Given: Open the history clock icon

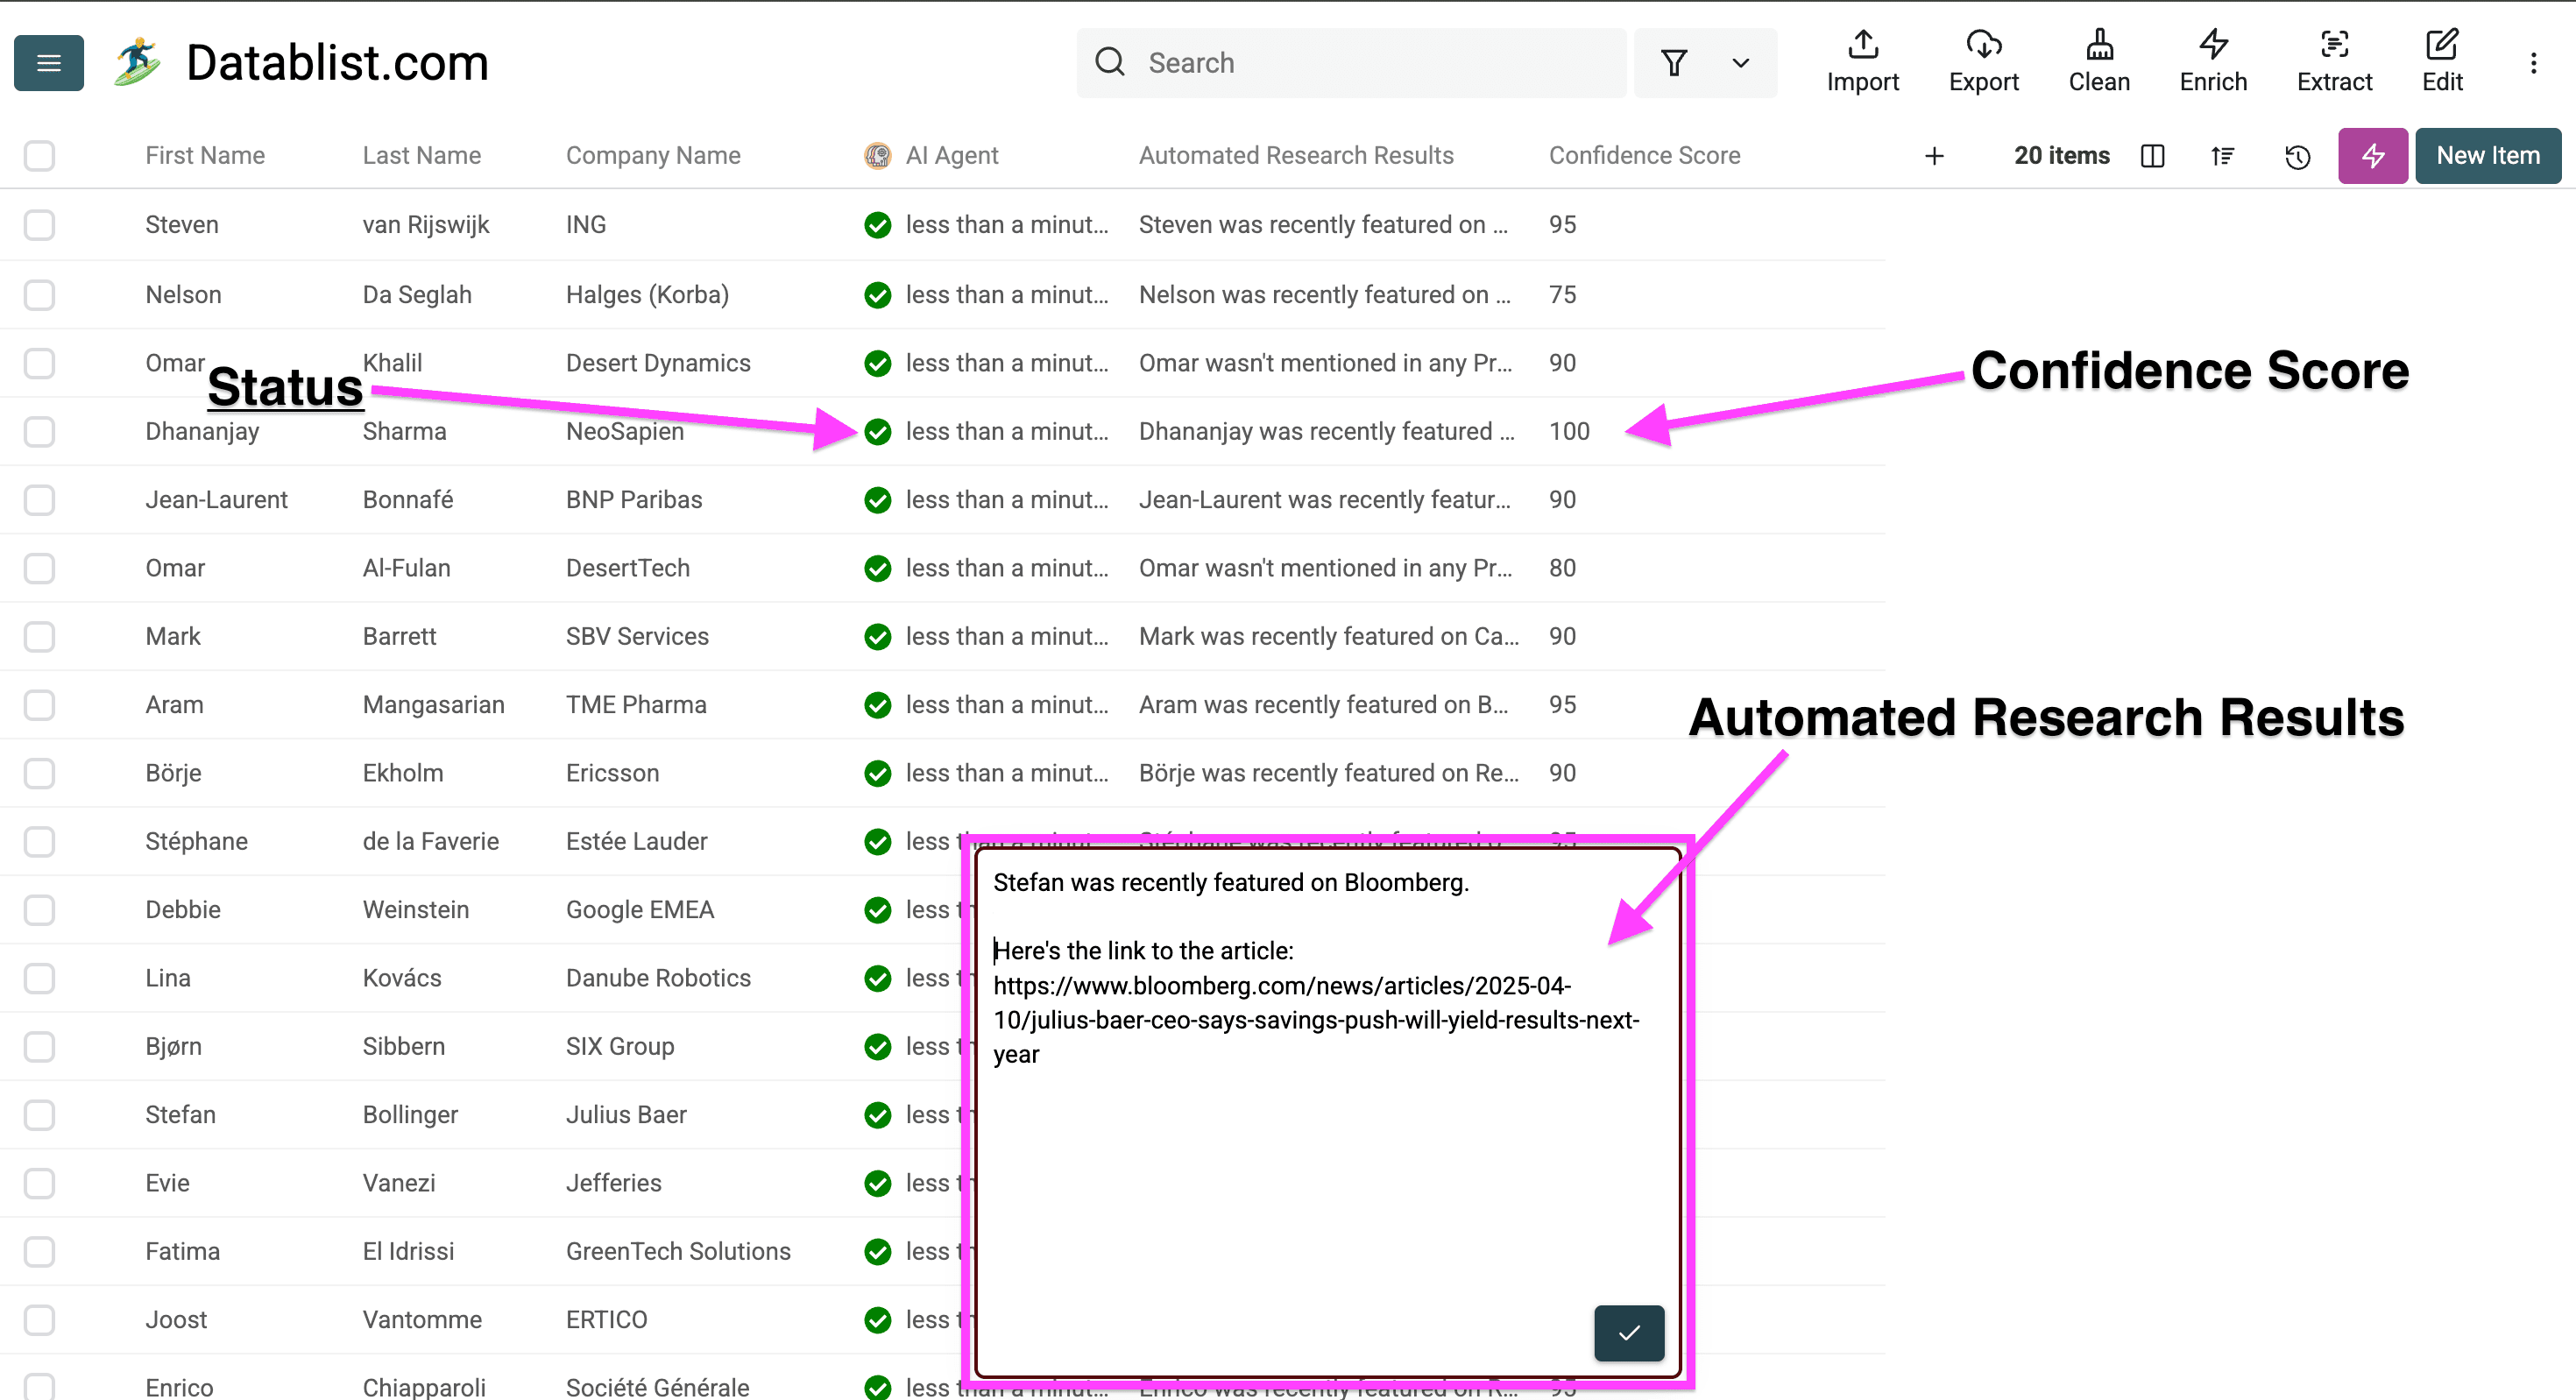Looking at the screenshot, I should (2298, 156).
